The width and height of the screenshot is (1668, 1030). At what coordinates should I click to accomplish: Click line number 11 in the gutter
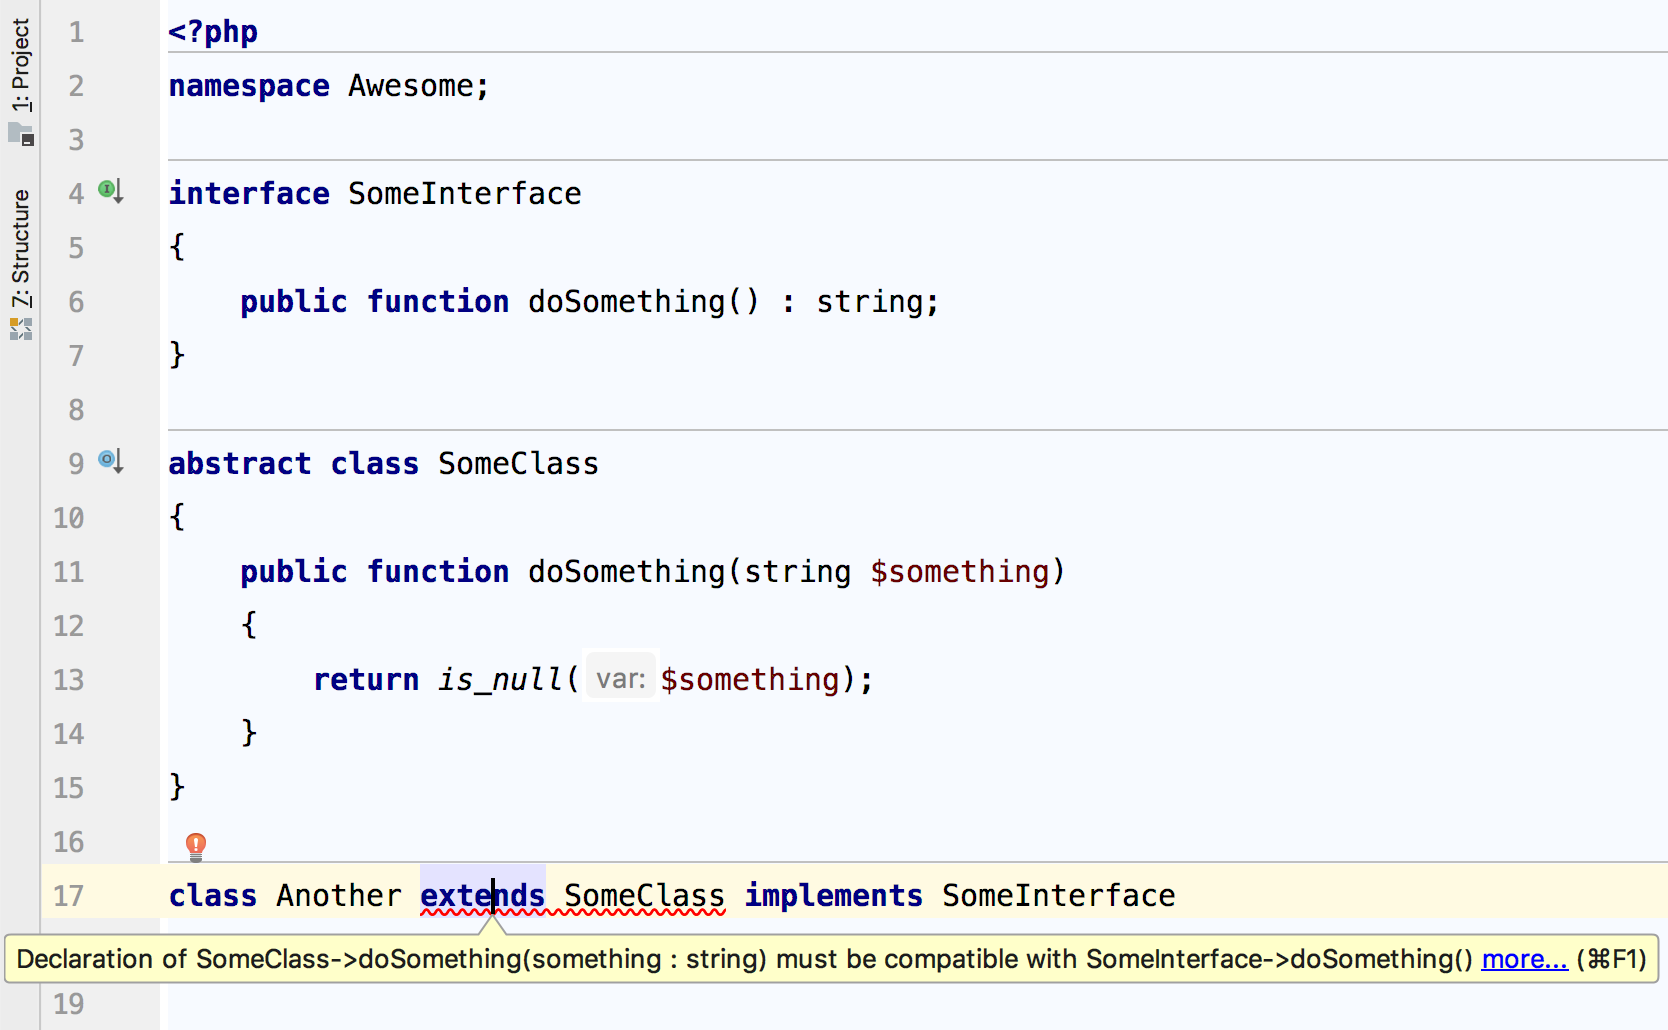click(x=68, y=571)
